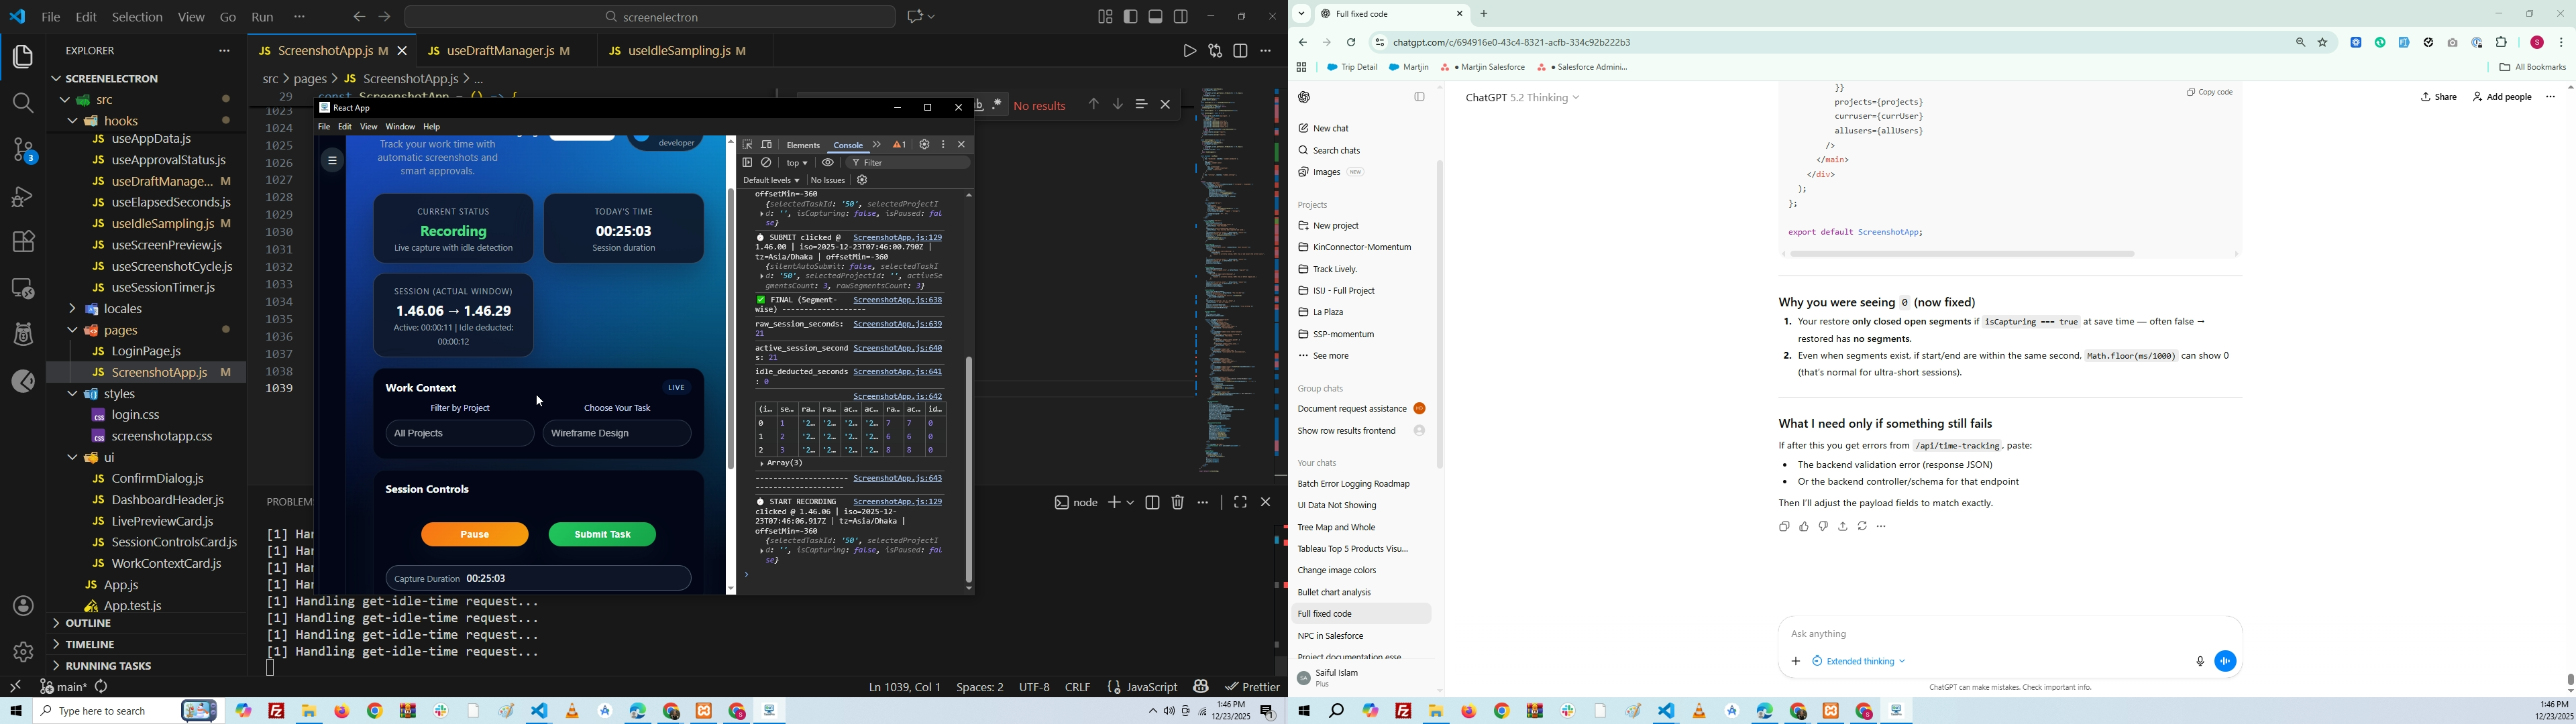
Task: Clear the DevTools console
Action: 767,163
